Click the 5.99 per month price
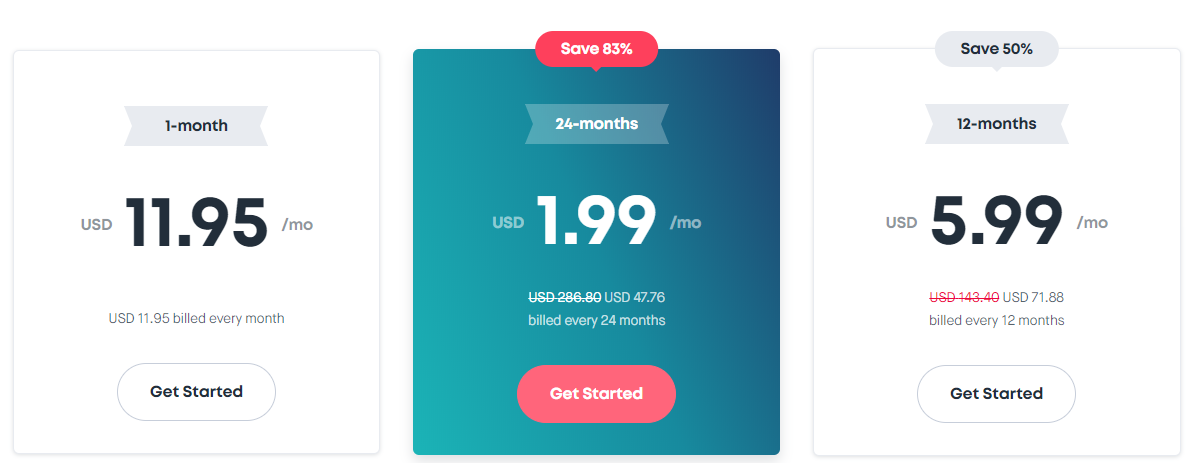This screenshot has height=463, width=1203. pos(997,220)
